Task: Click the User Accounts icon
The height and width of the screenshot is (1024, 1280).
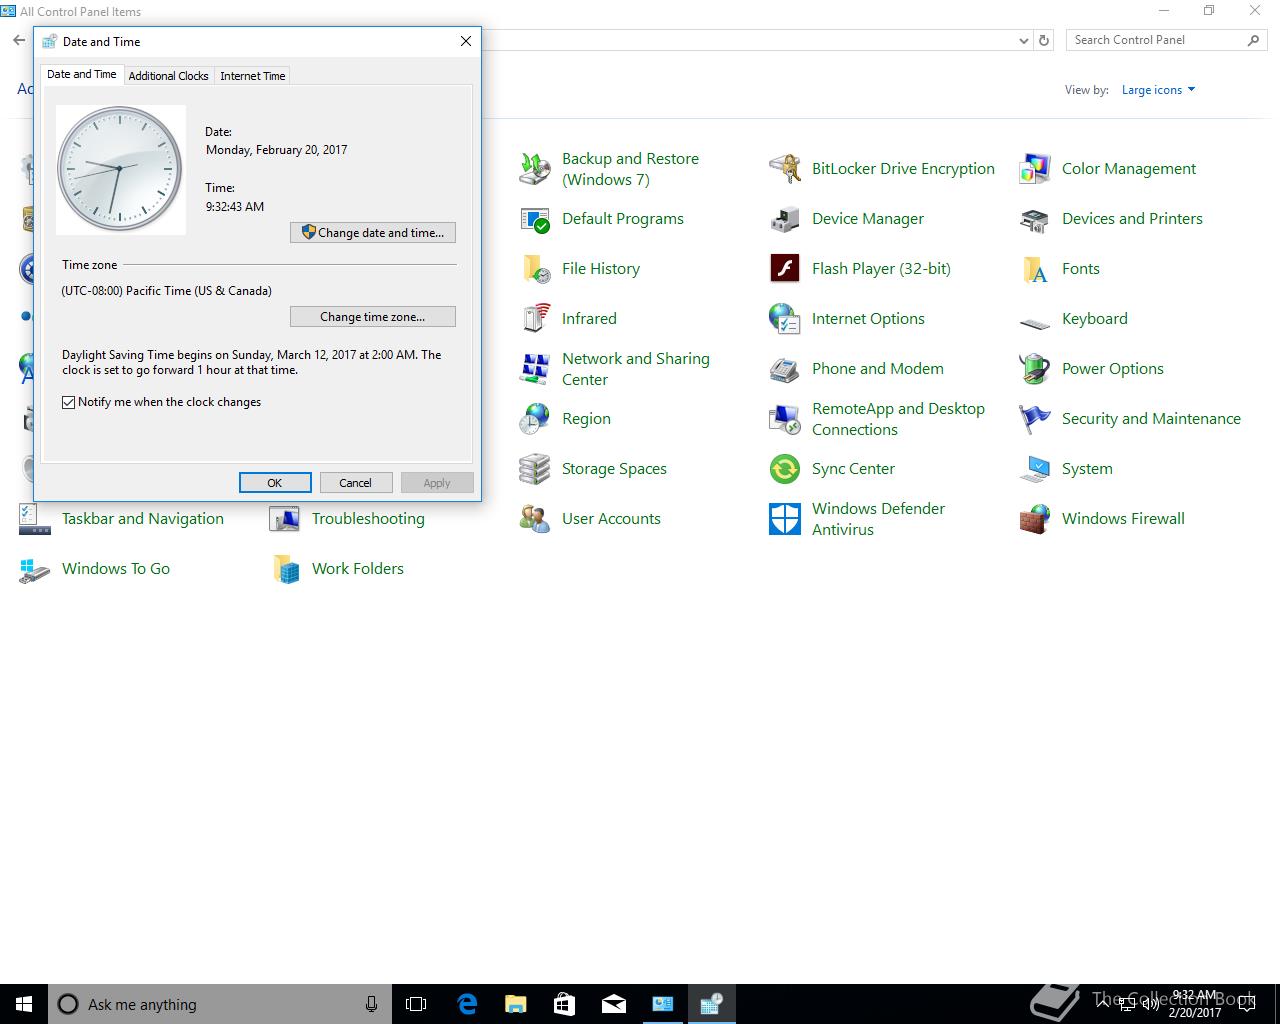Action: (535, 519)
